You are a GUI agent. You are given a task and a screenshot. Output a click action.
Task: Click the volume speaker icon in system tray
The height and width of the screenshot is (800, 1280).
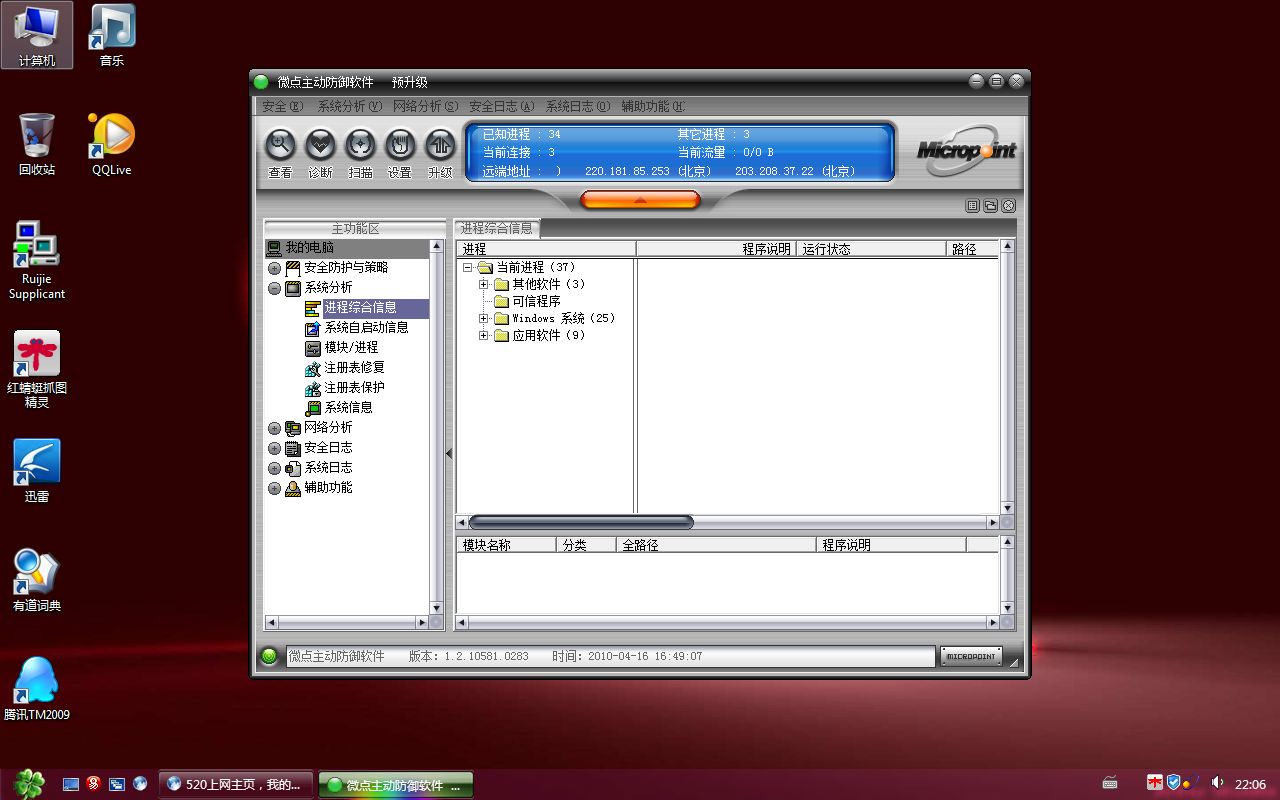point(1217,783)
